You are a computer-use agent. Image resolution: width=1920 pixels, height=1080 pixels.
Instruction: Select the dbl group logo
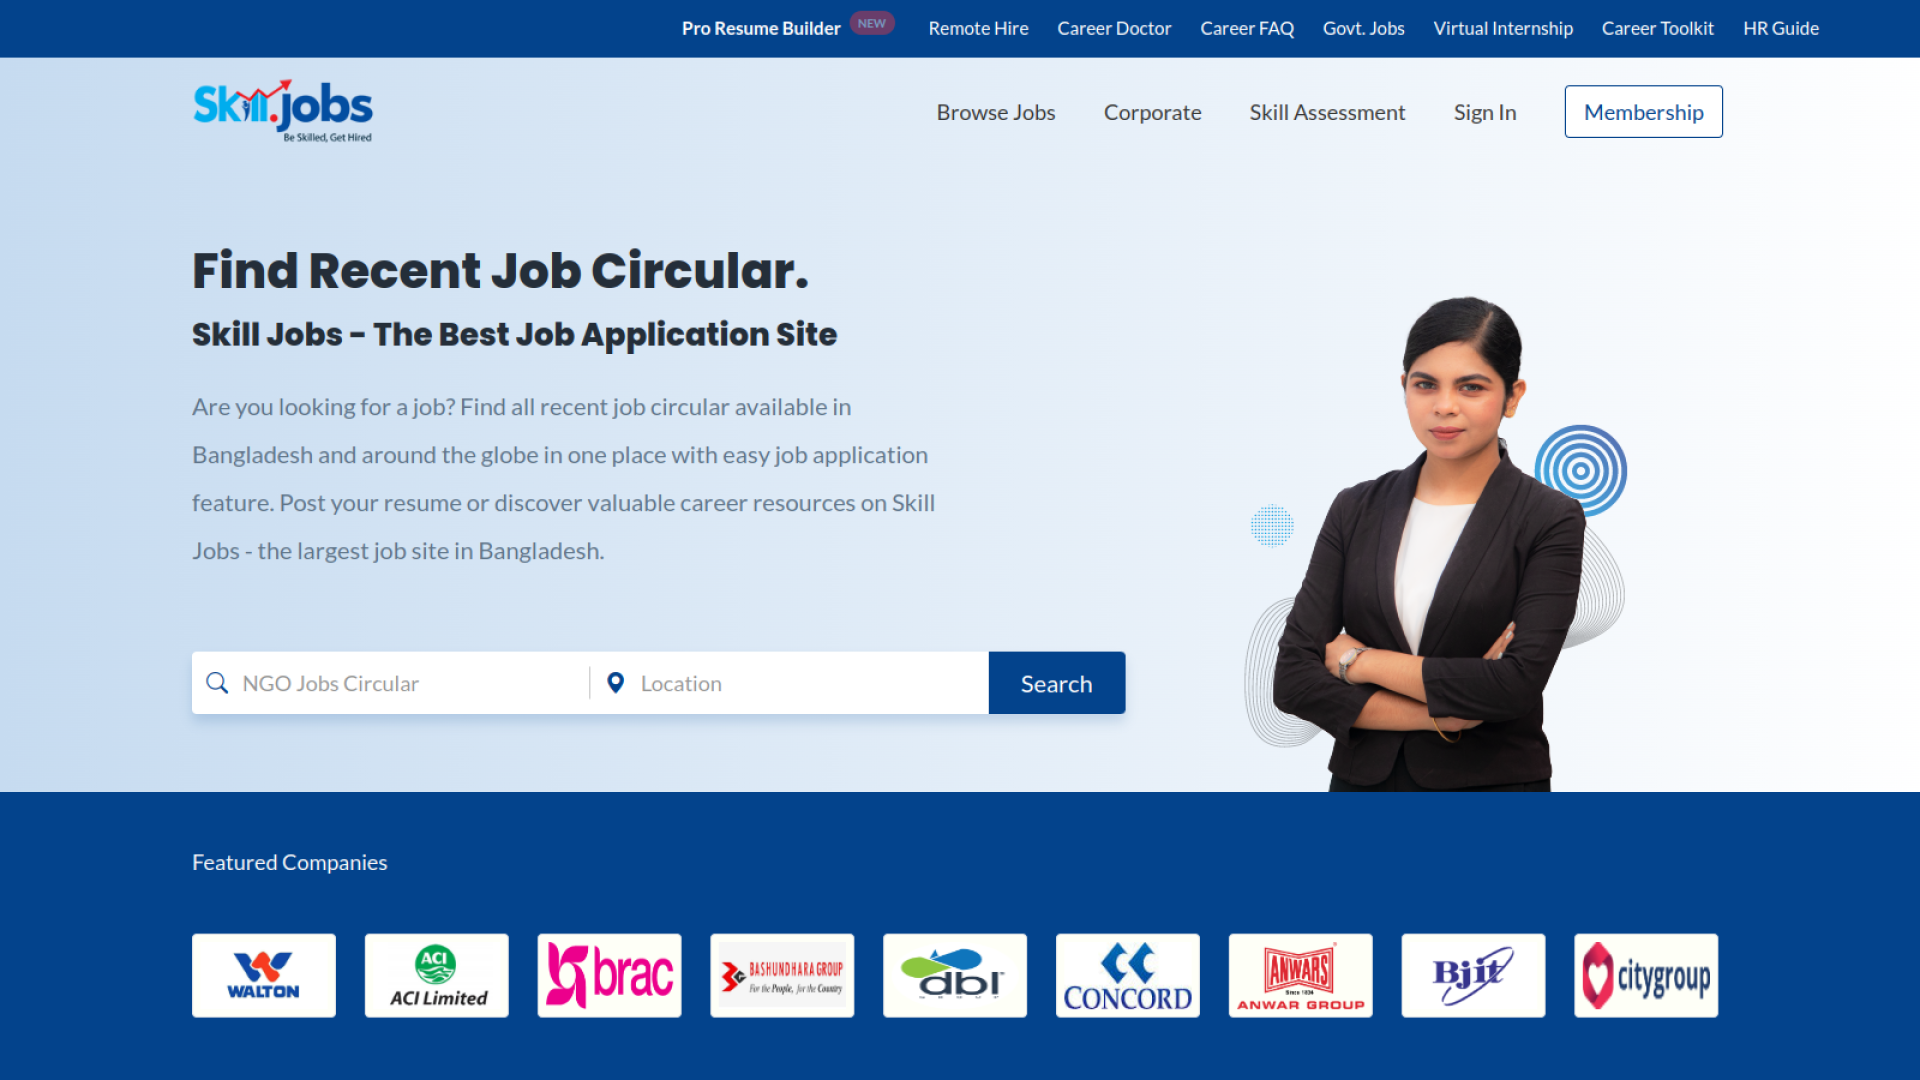[955, 976]
